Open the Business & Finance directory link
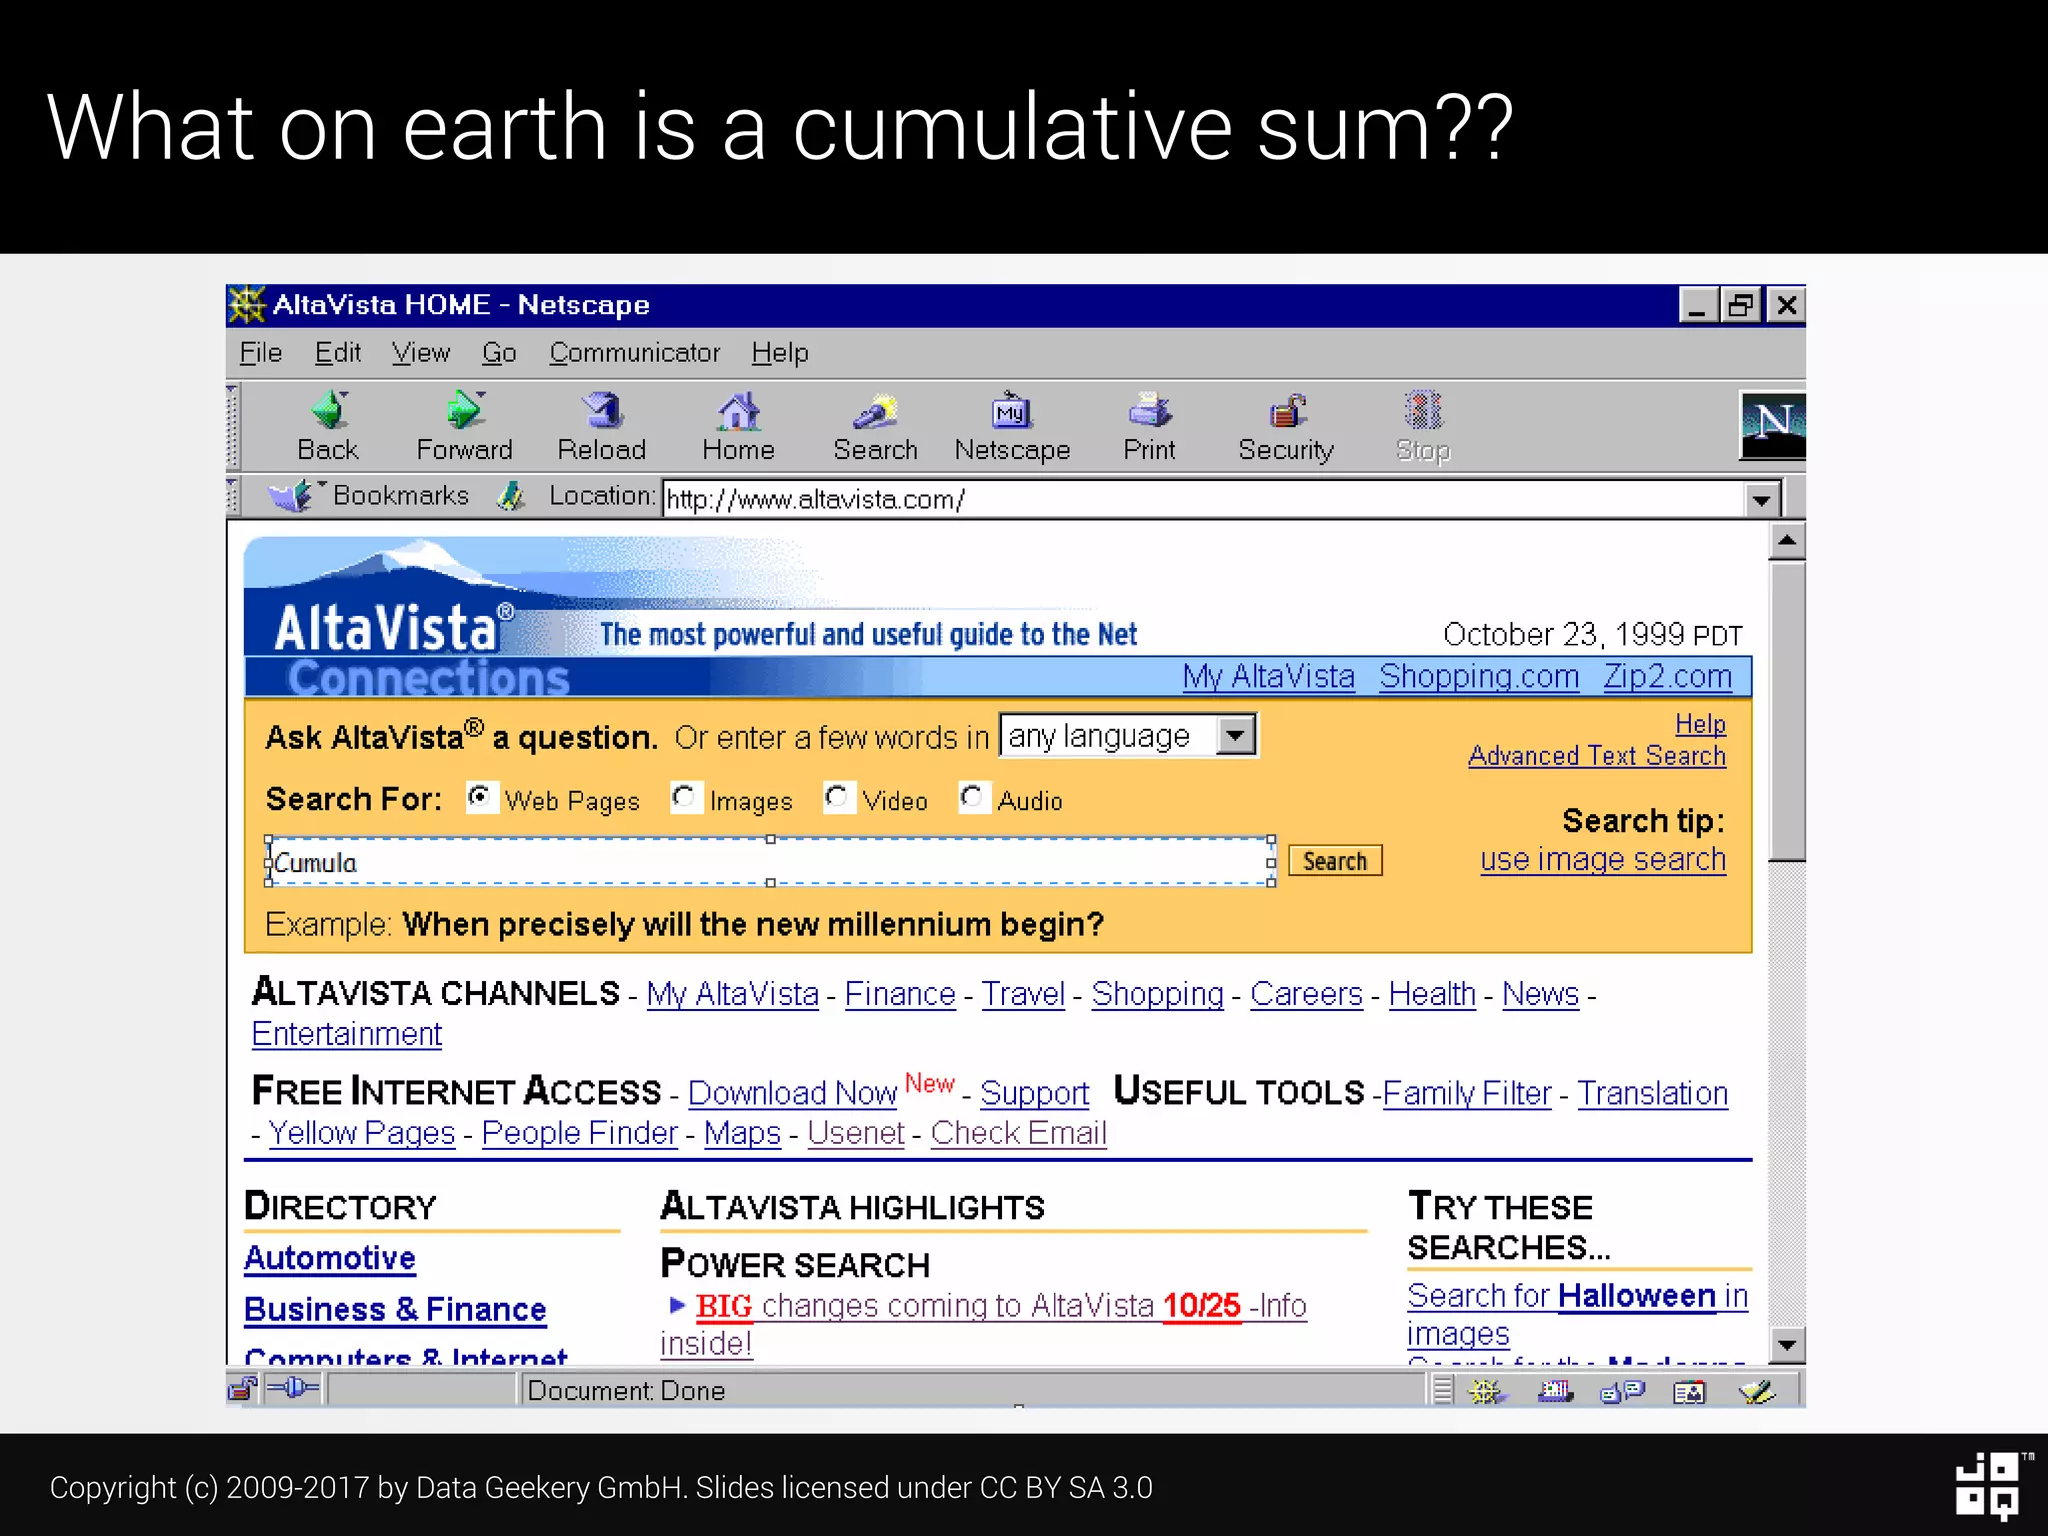2048x1536 pixels. 395,1309
